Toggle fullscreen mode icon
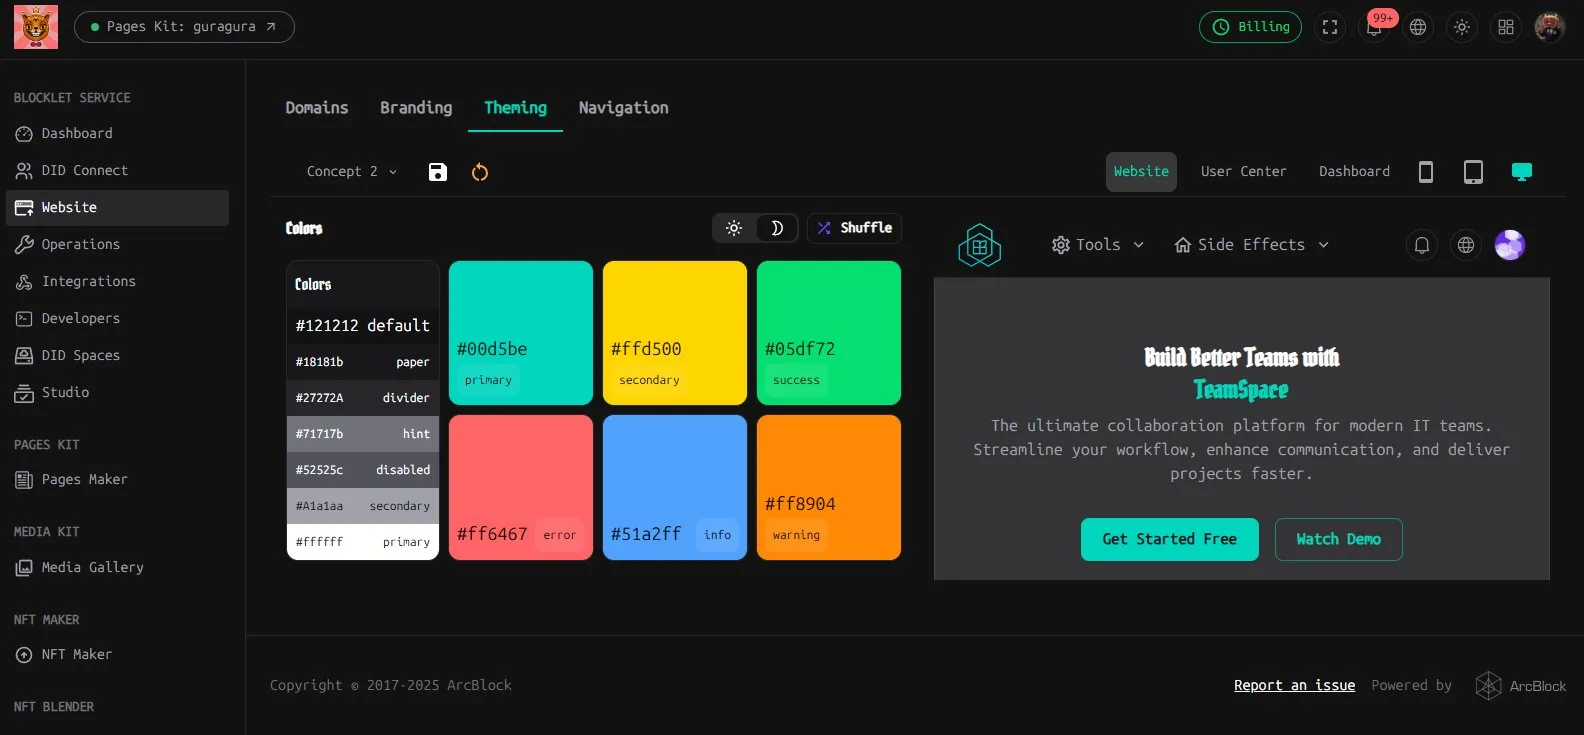This screenshot has height=735, width=1584. coord(1330,27)
